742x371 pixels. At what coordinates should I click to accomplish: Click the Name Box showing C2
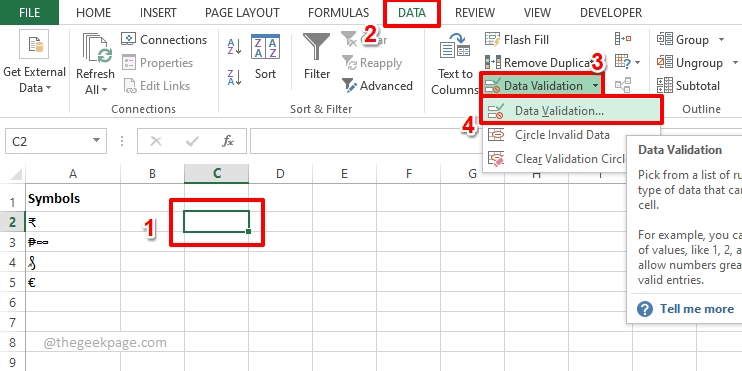(x=47, y=141)
